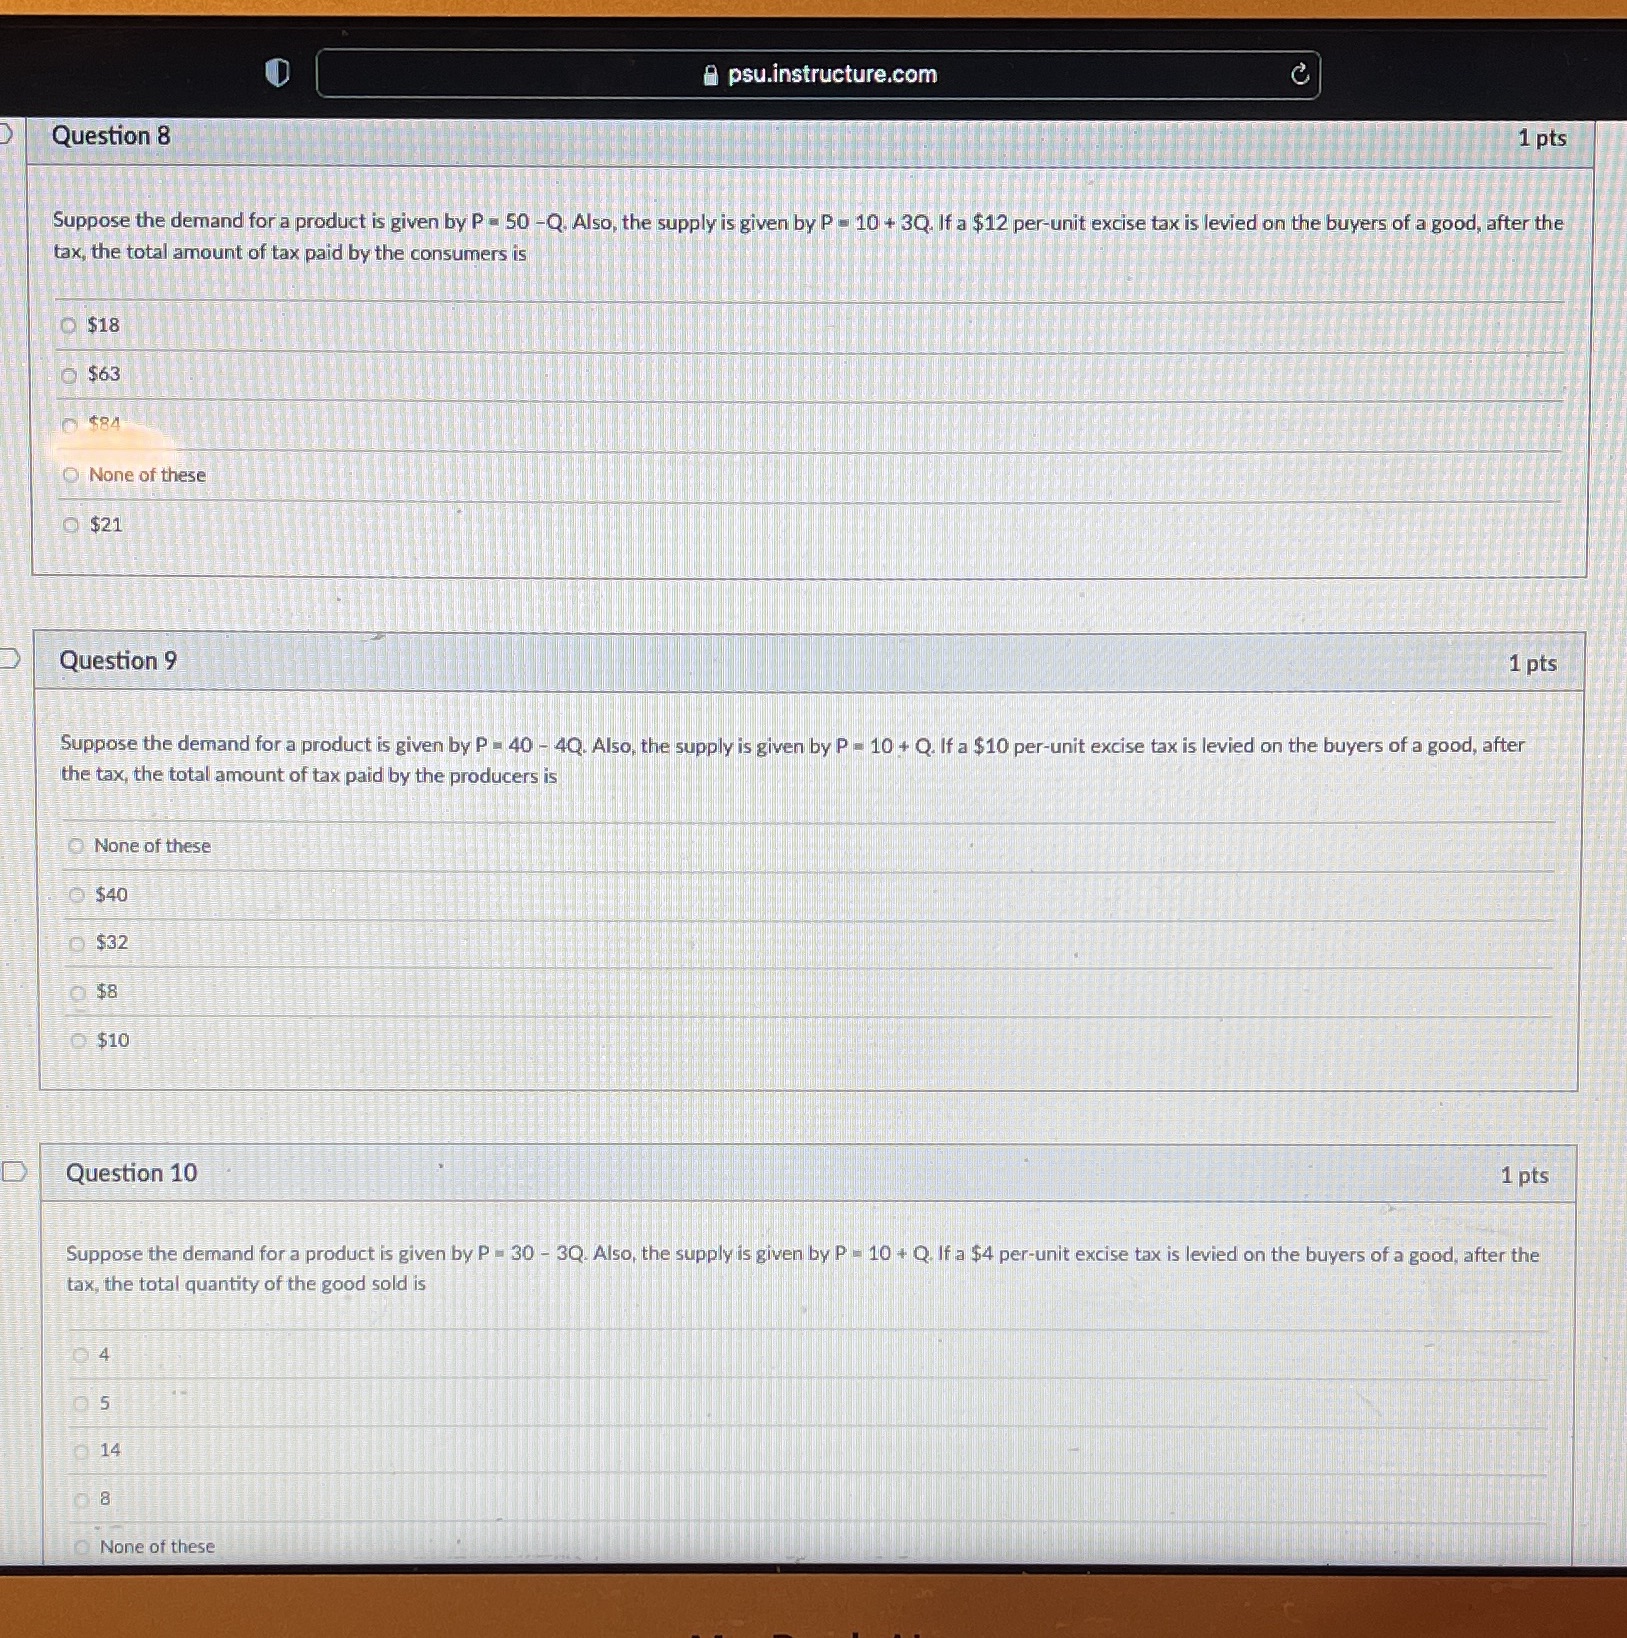Select the $40 answer for Question 9
The height and width of the screenshot is (1638, 1627).
click(77, 895)
